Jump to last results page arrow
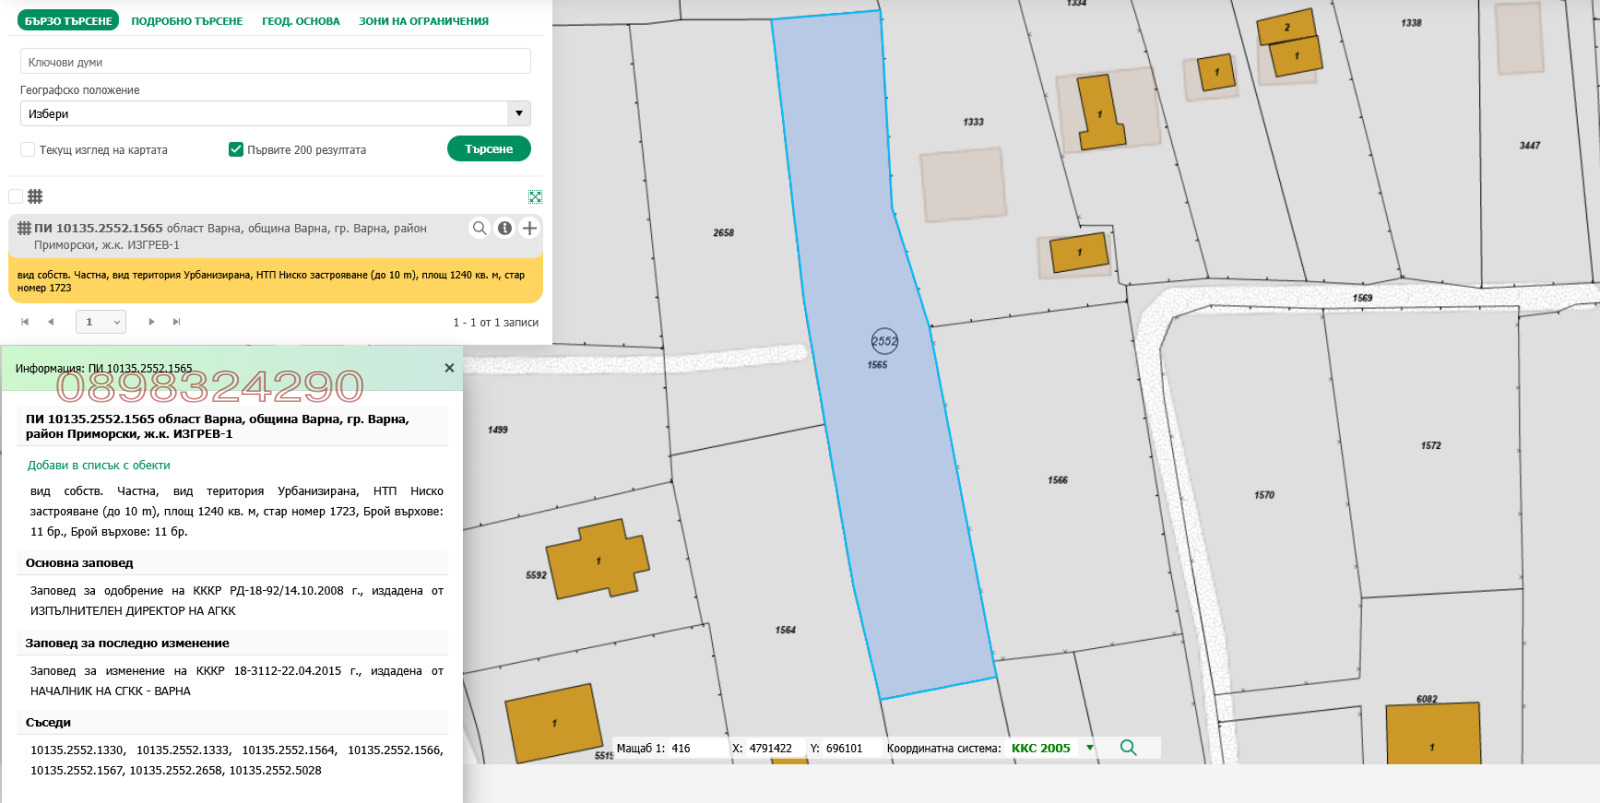 click(x=177, y=322)
